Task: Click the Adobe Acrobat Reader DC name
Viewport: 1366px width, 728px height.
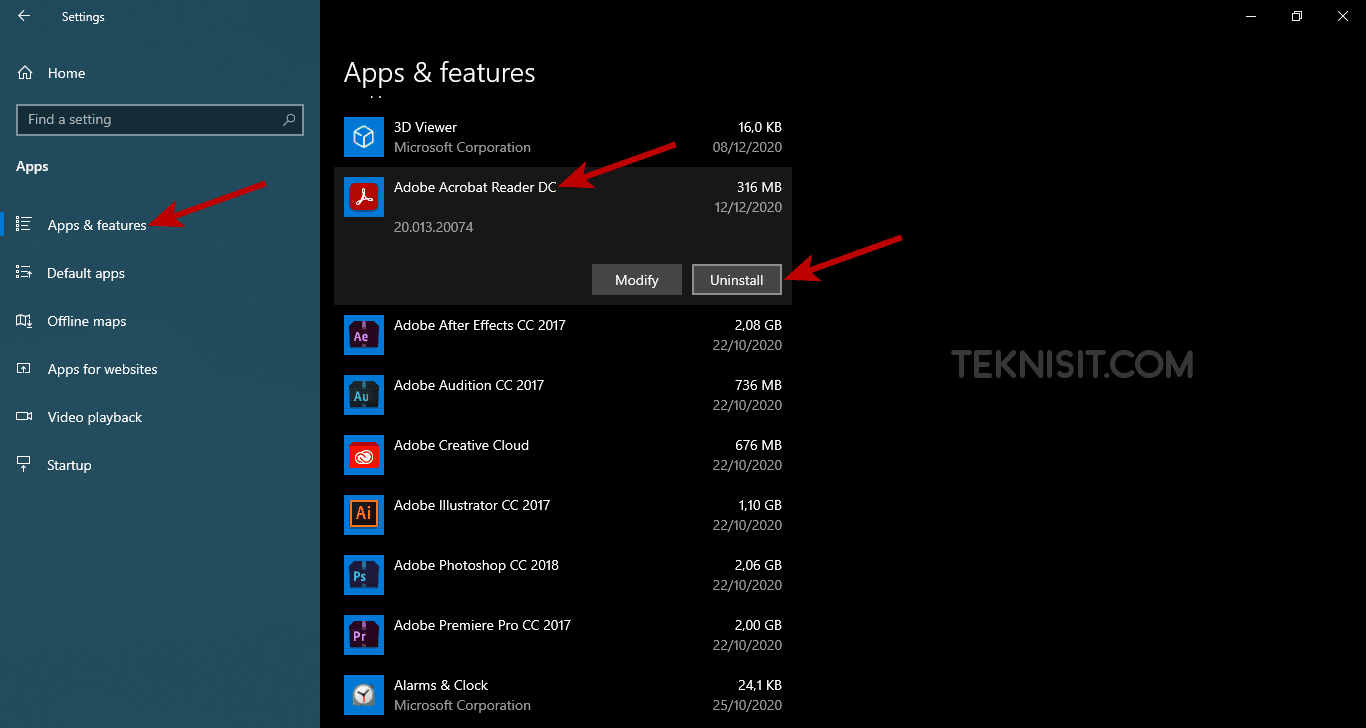Action: pos(475,187)
